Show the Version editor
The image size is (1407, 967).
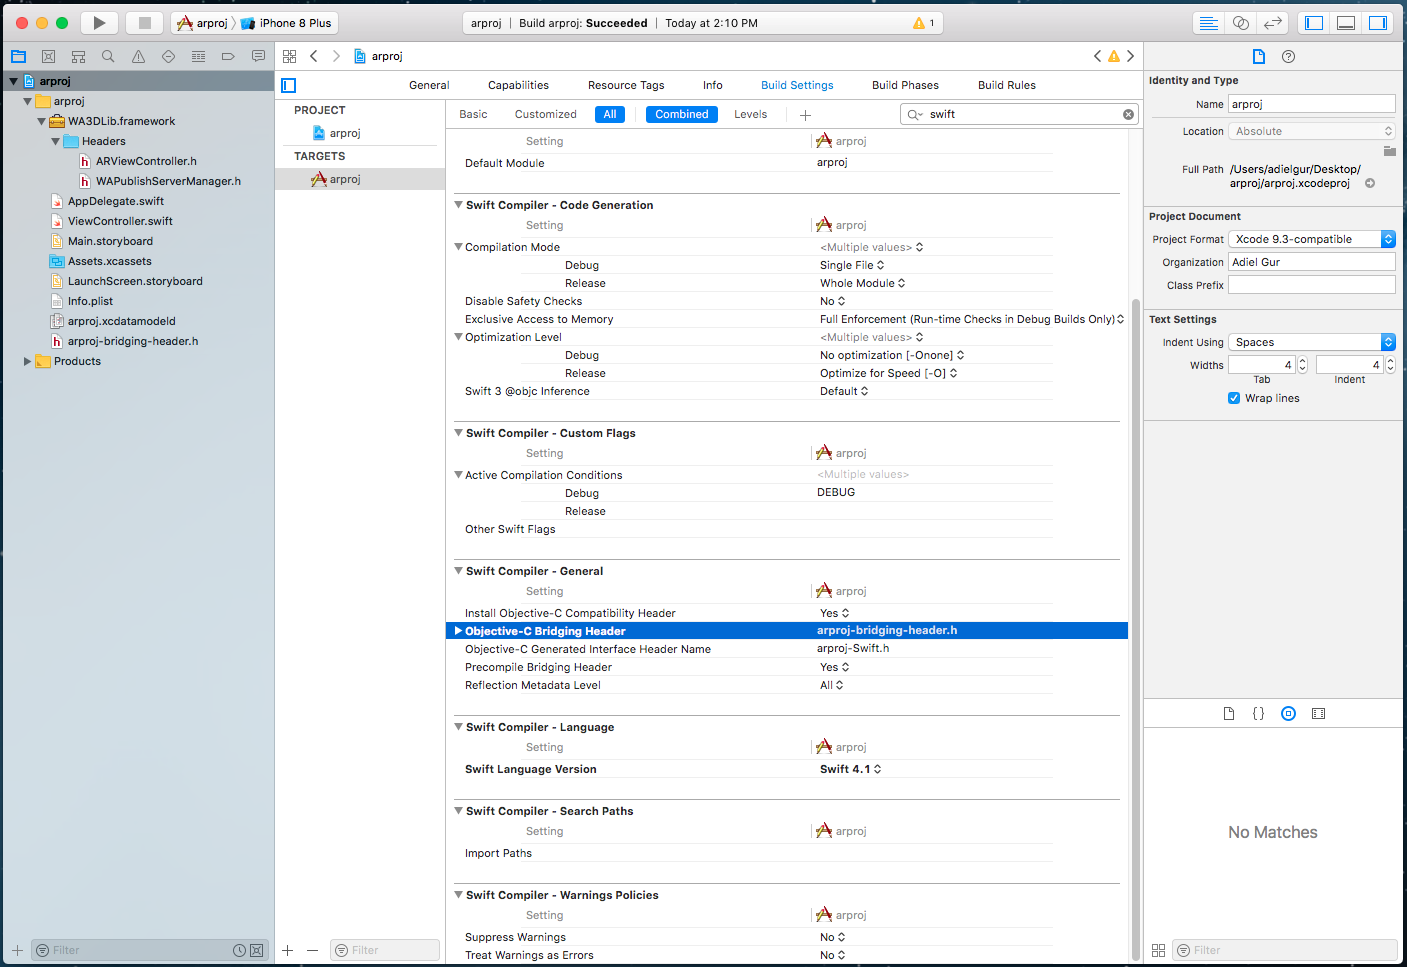[x=1272, y=23]
